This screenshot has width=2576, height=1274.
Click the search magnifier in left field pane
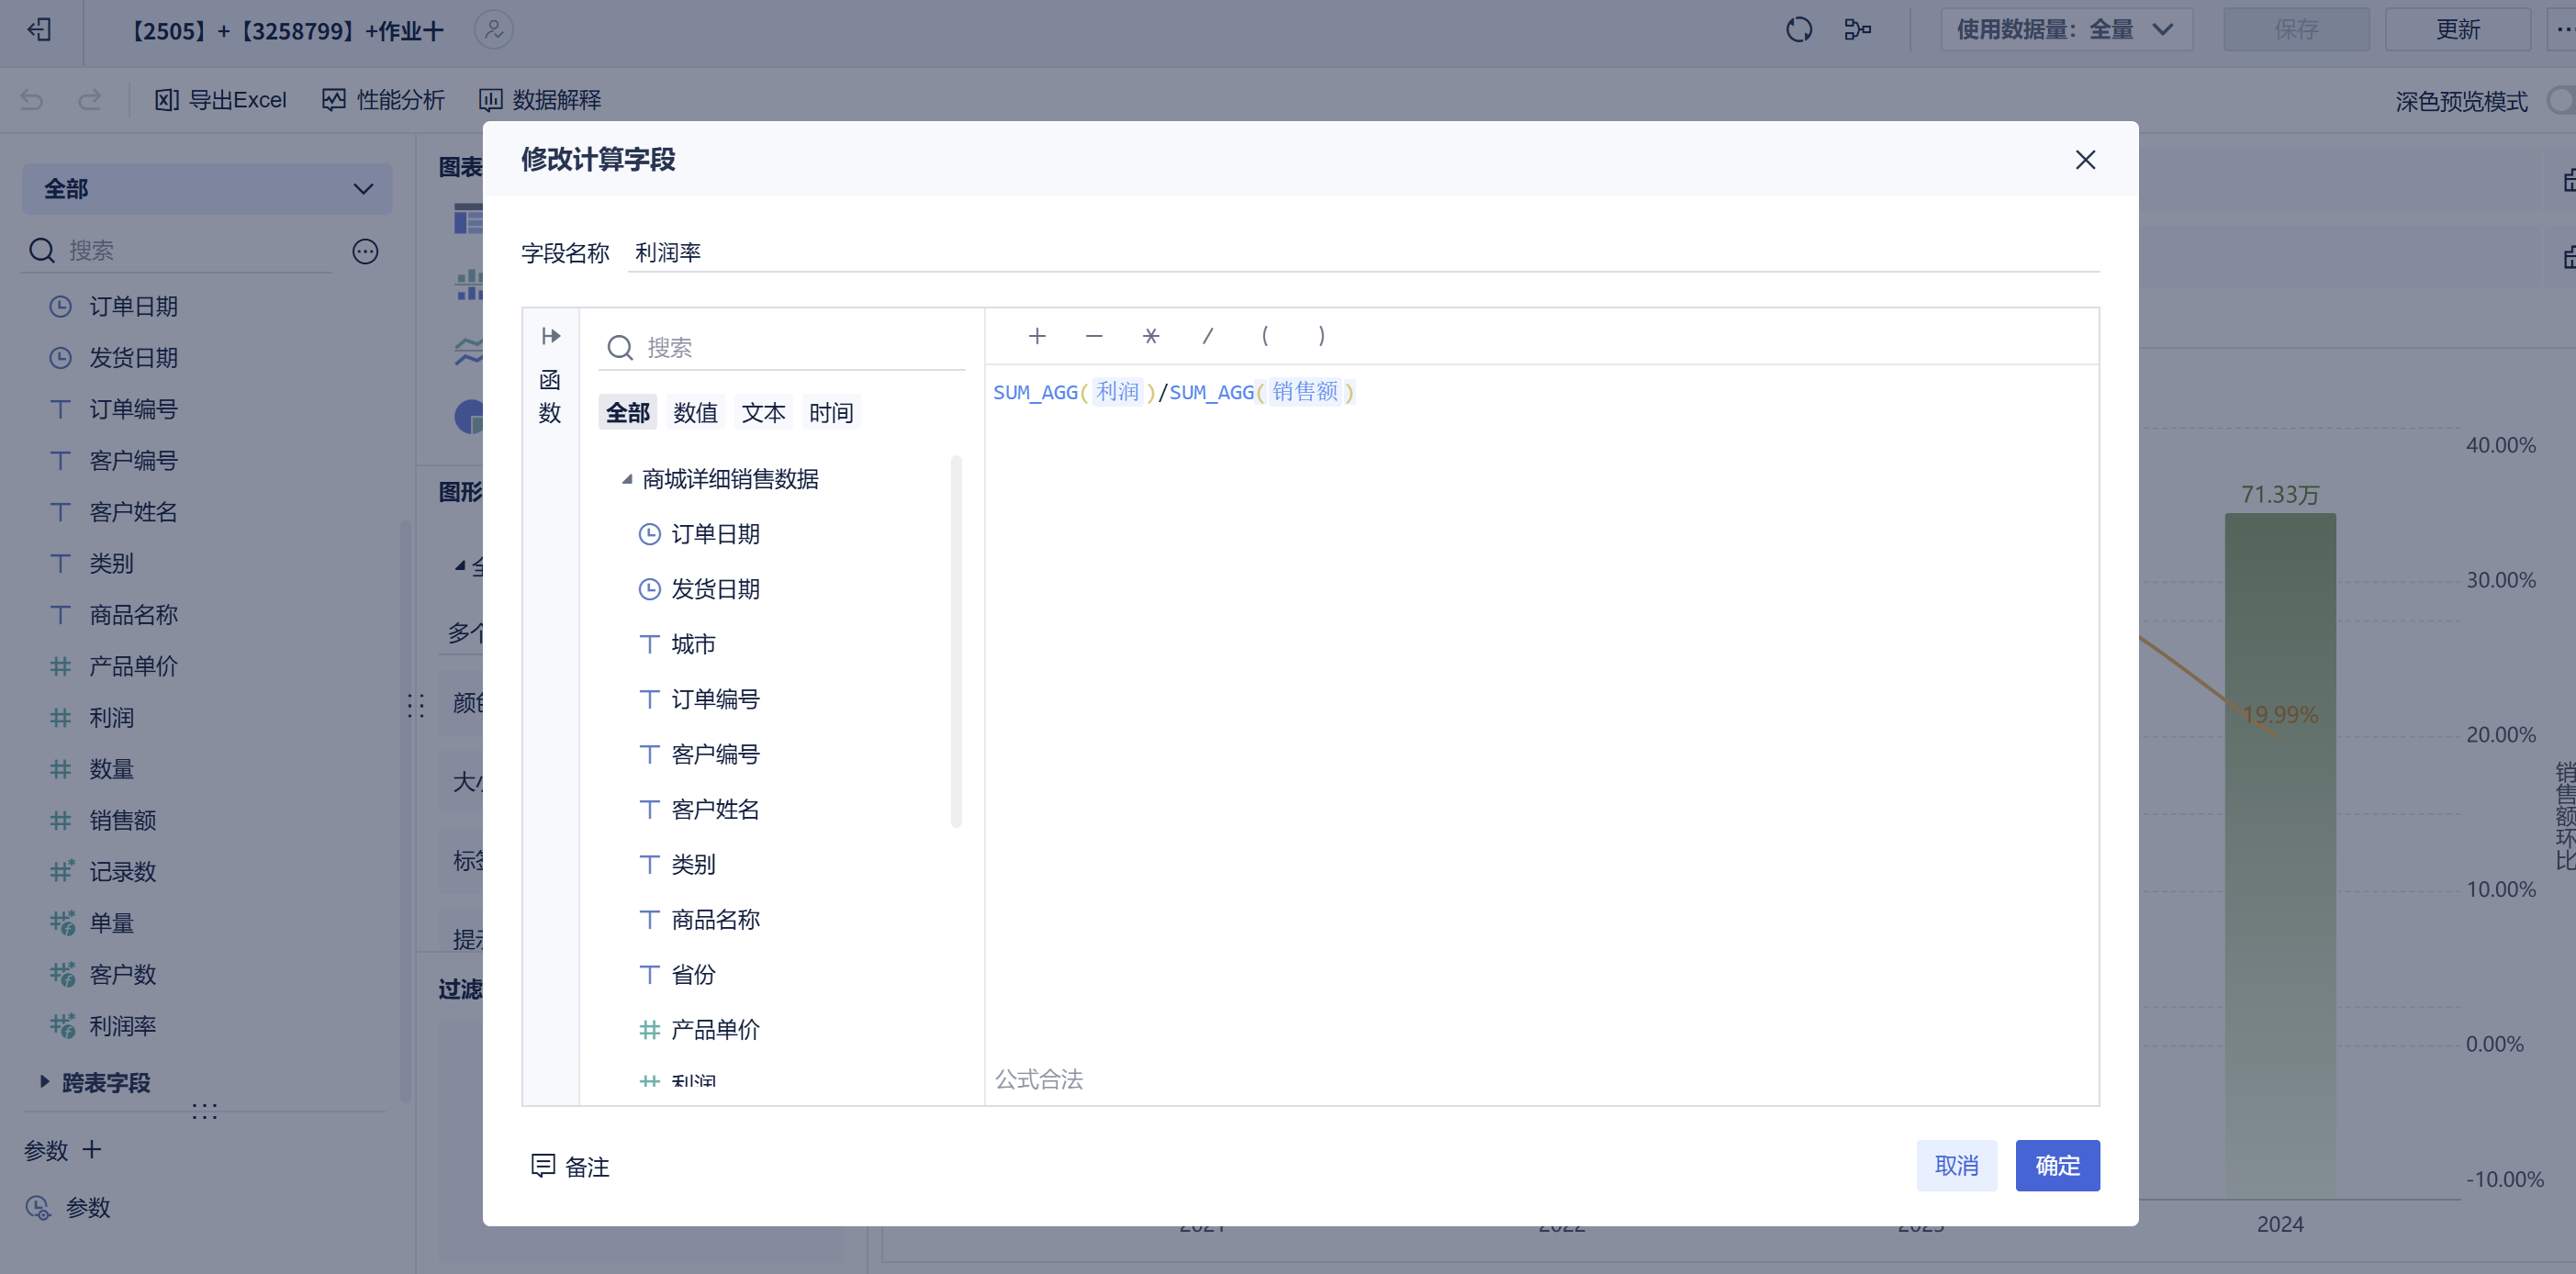[x=42, y=250]
